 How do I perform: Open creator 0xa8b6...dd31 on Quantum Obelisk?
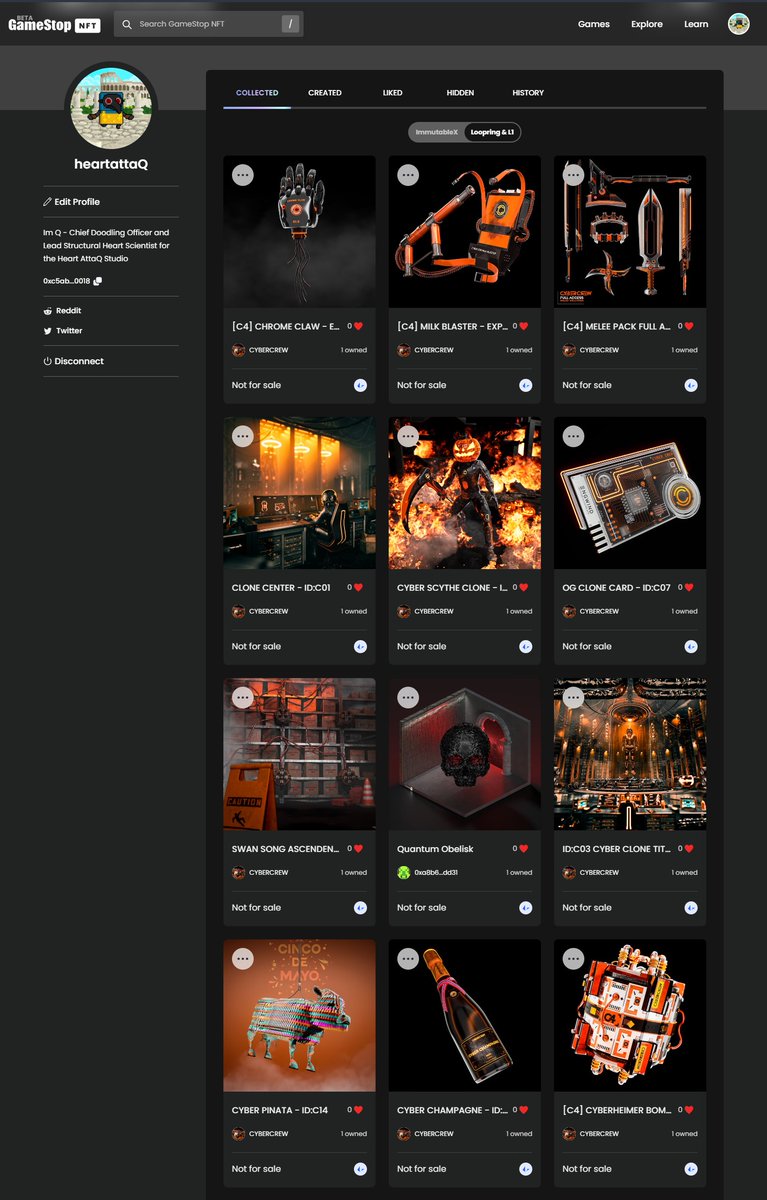428,873
